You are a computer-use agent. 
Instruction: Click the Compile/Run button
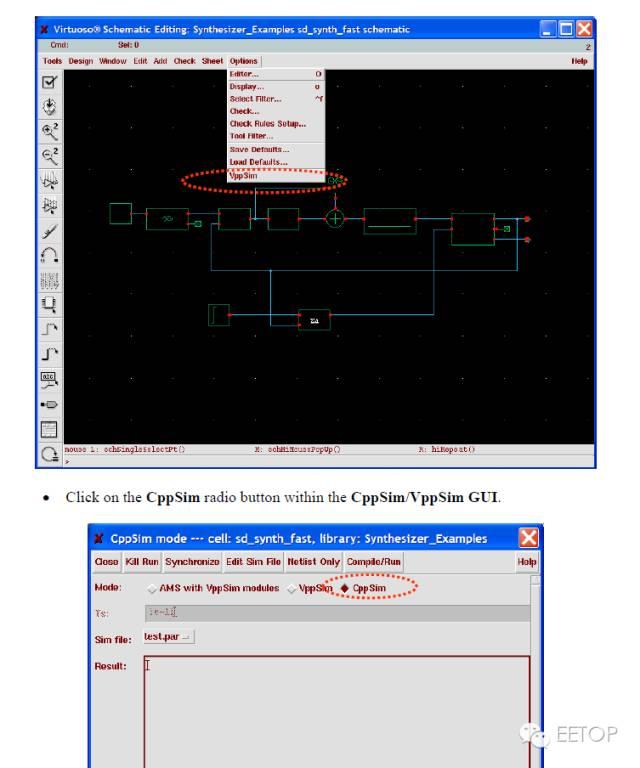(x=374, y=562)
